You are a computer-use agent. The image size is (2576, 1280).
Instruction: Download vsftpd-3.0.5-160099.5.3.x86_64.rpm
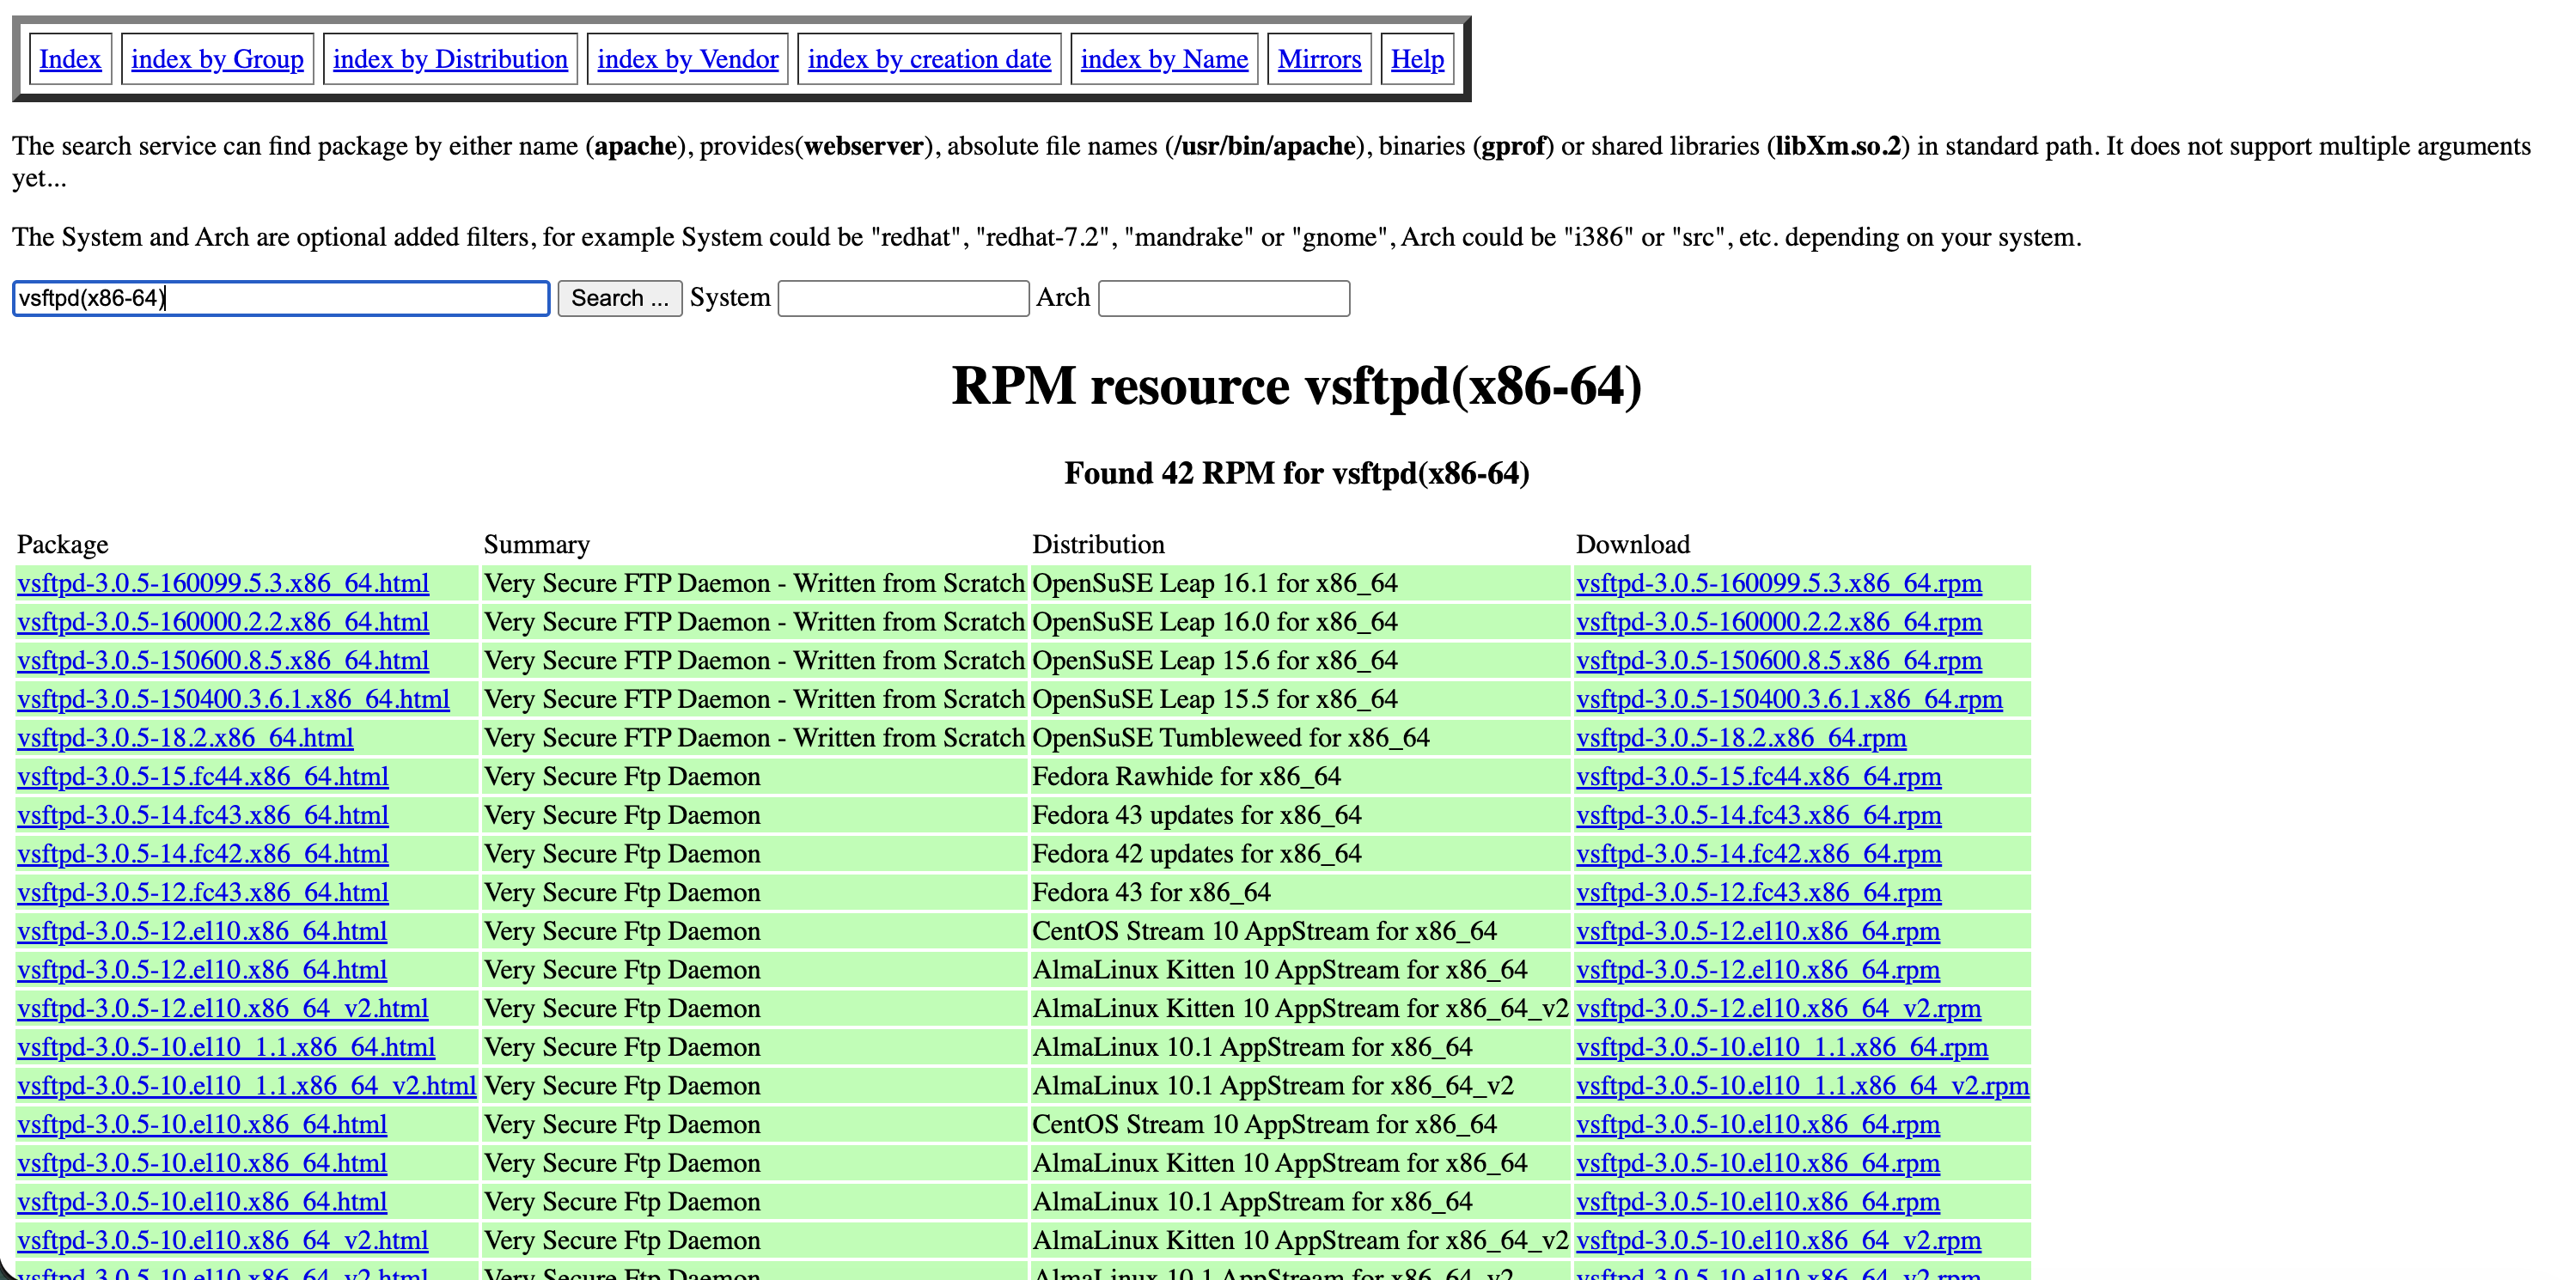(x=1779, y=583)
